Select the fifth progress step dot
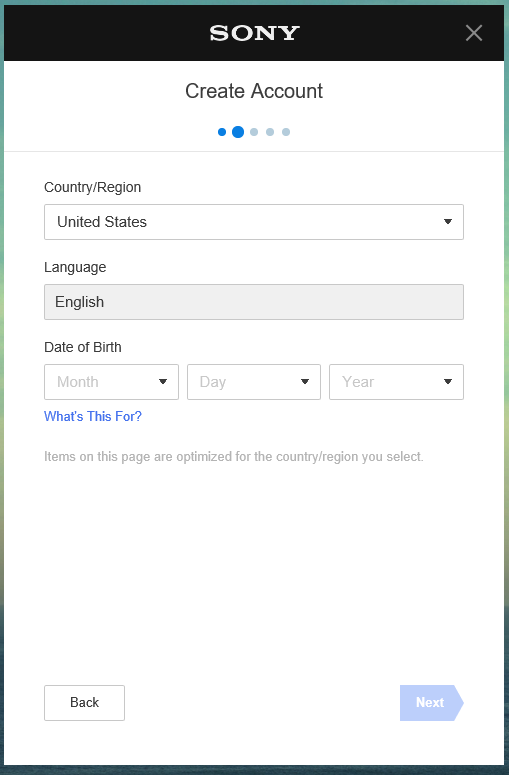 pos(286,132)
